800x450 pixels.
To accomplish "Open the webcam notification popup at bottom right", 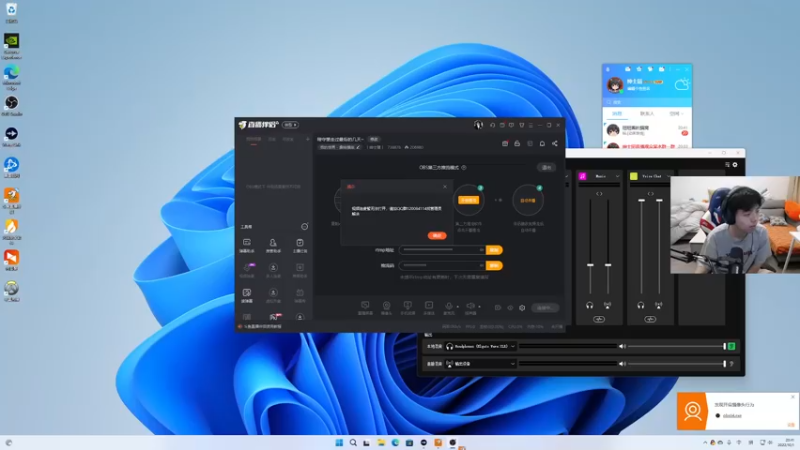I will (737, 411).
